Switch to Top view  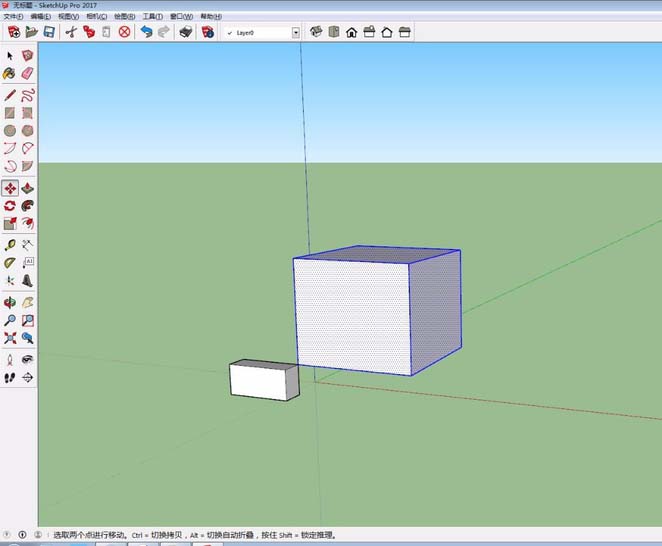[x=334, y=32]
